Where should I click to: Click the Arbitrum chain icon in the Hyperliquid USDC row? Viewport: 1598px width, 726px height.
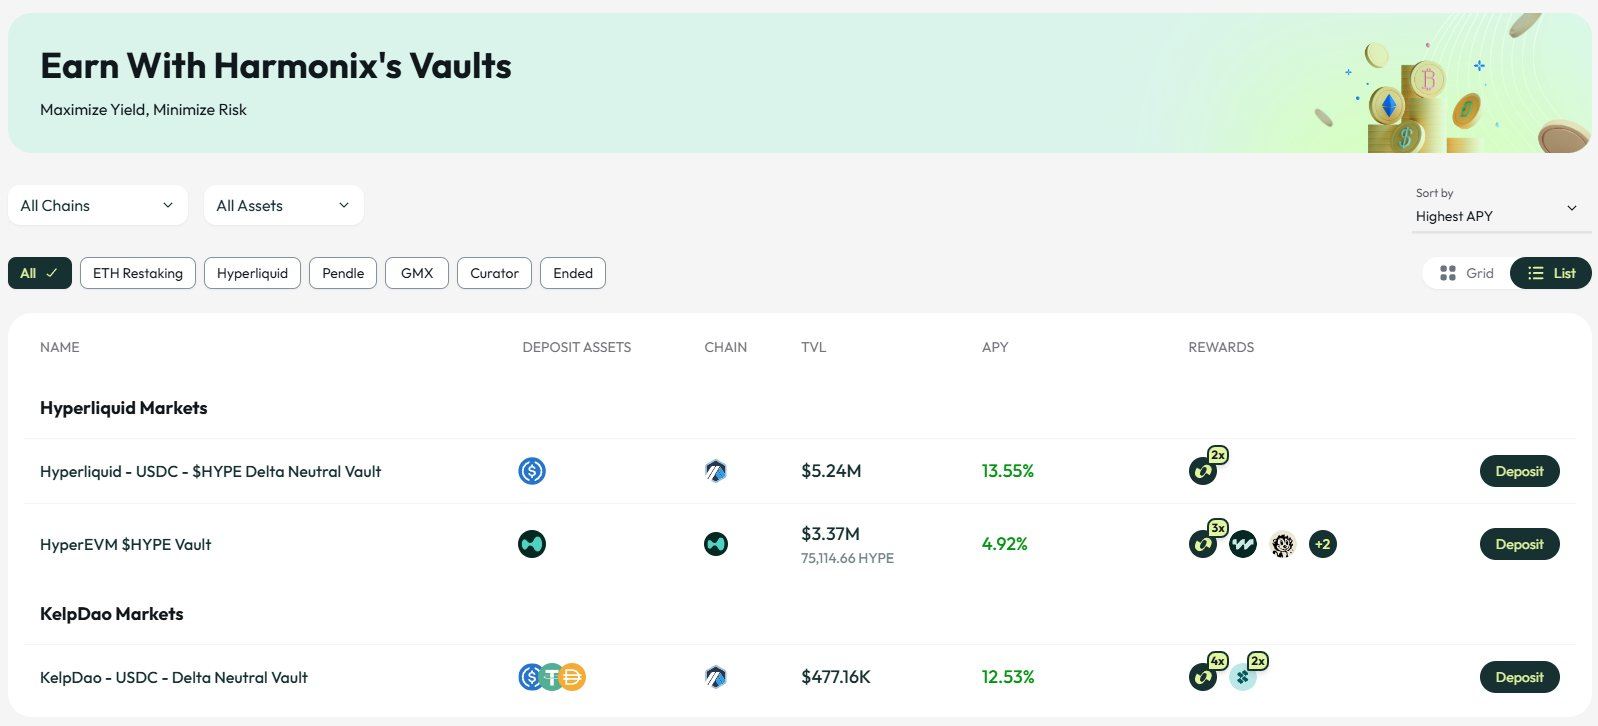click(x=716, y=471)
